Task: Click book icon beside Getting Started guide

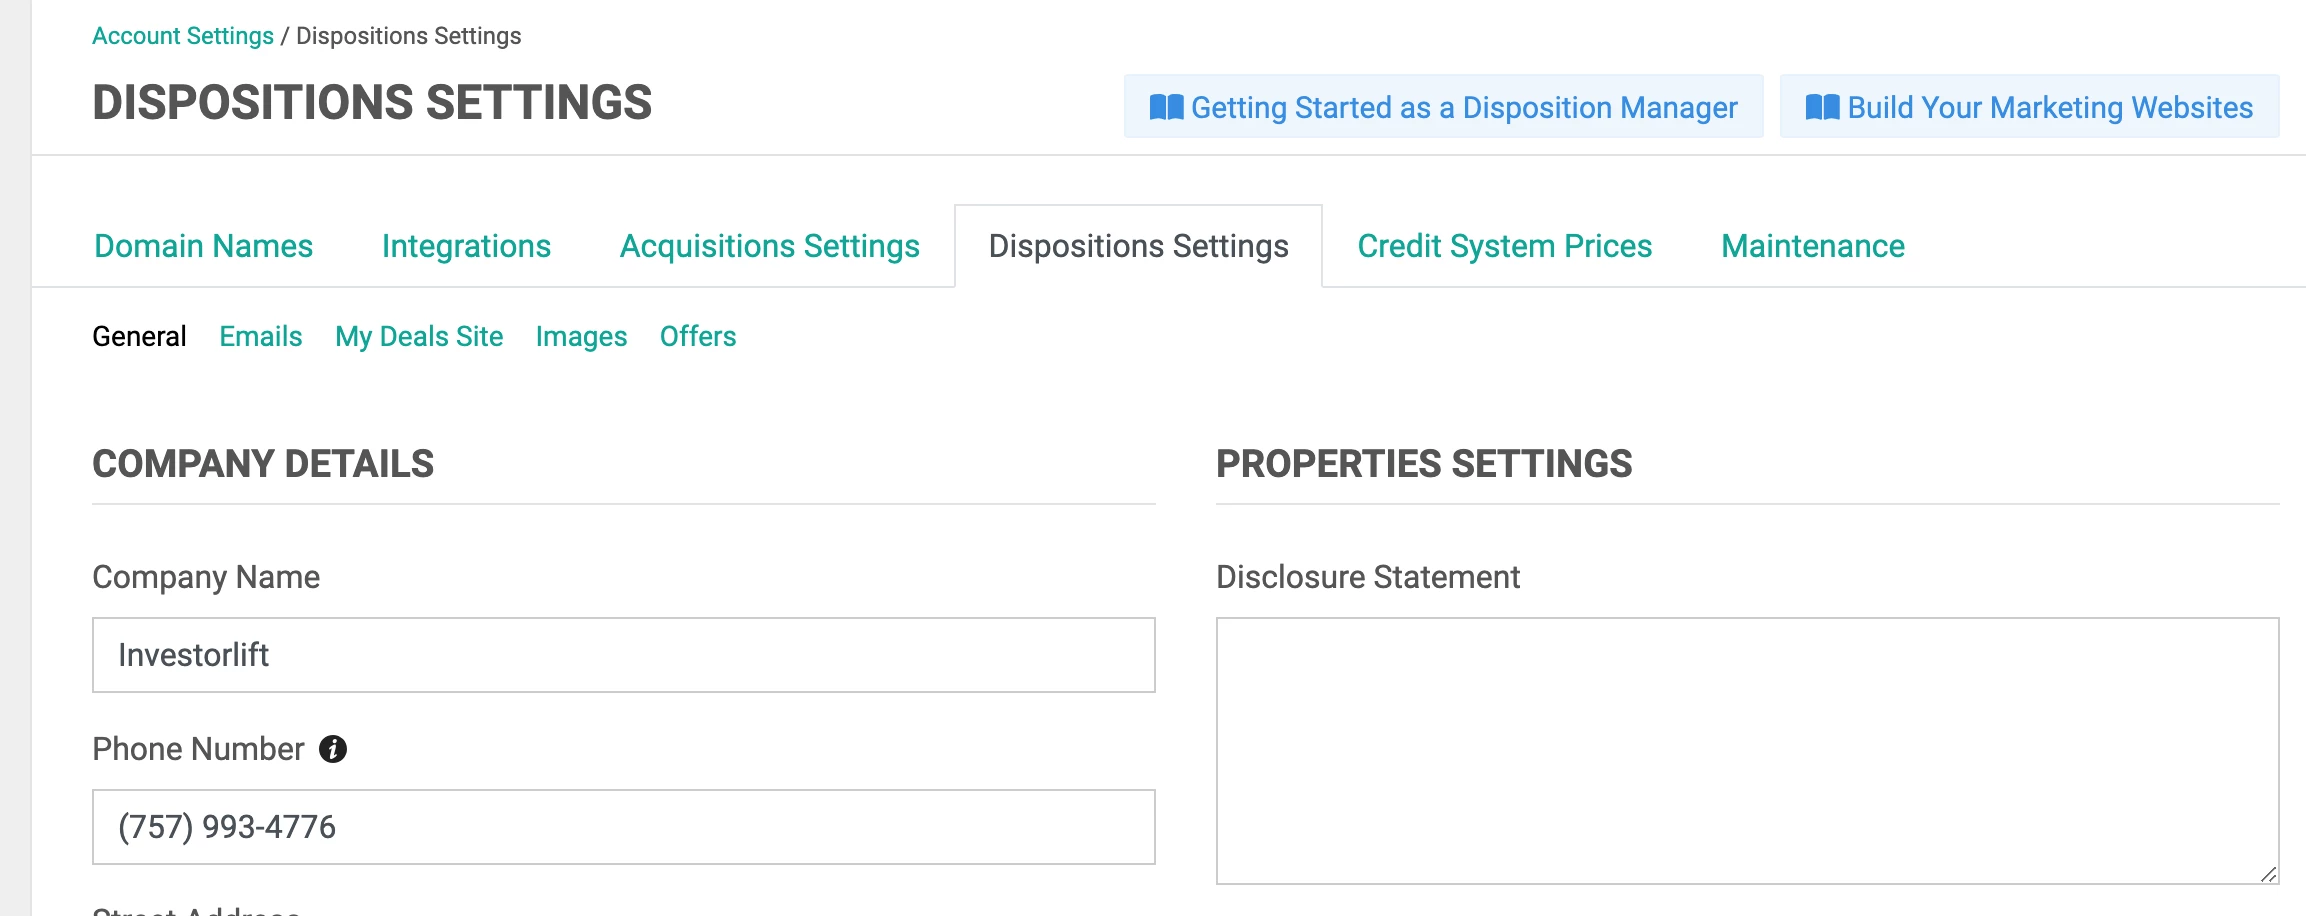Action: [1166, 107]
